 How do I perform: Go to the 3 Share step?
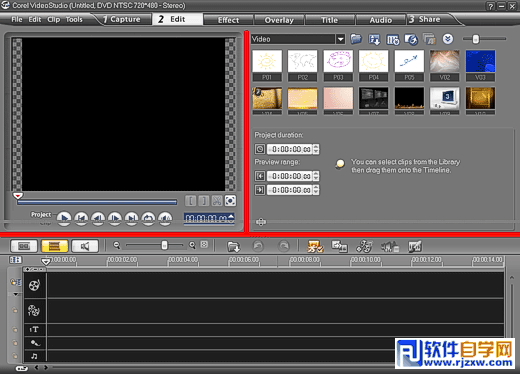(425, 19)
